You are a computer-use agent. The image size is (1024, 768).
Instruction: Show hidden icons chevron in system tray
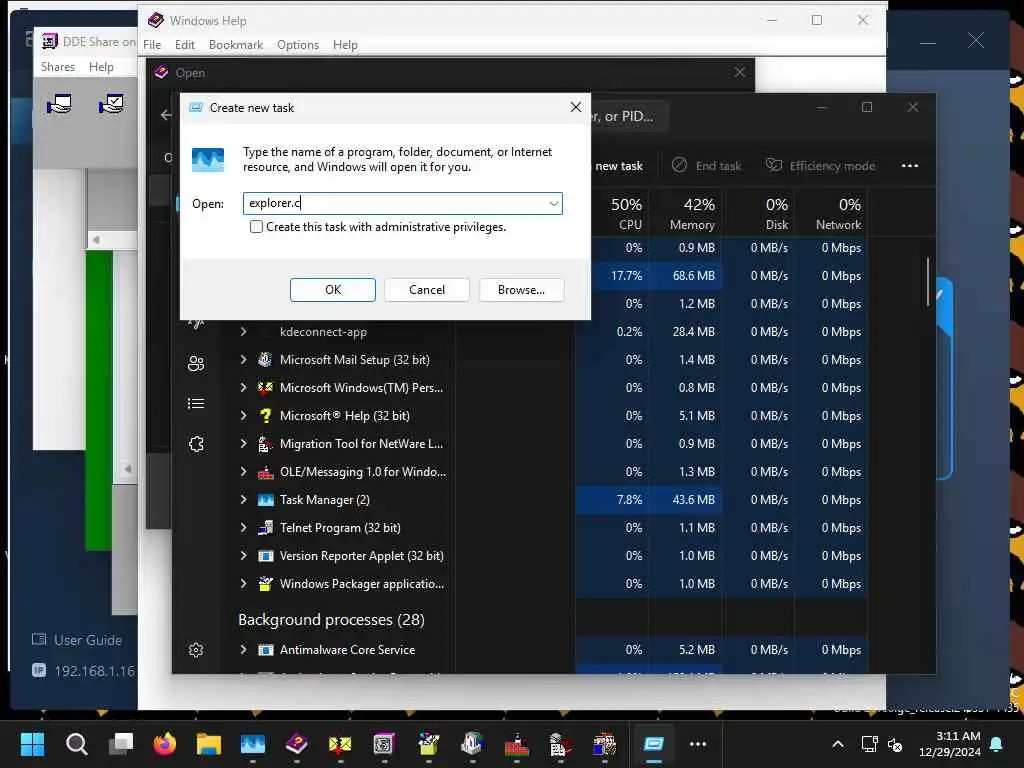(838, 744)
